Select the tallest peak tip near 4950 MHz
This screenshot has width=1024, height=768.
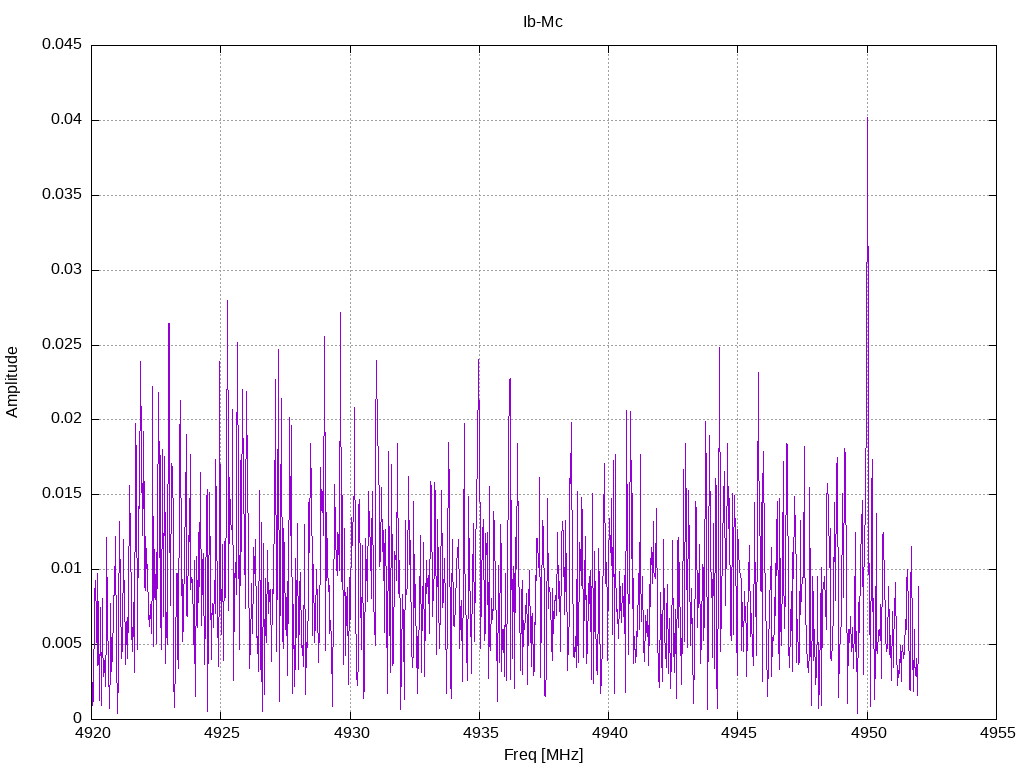click(867, 119)
